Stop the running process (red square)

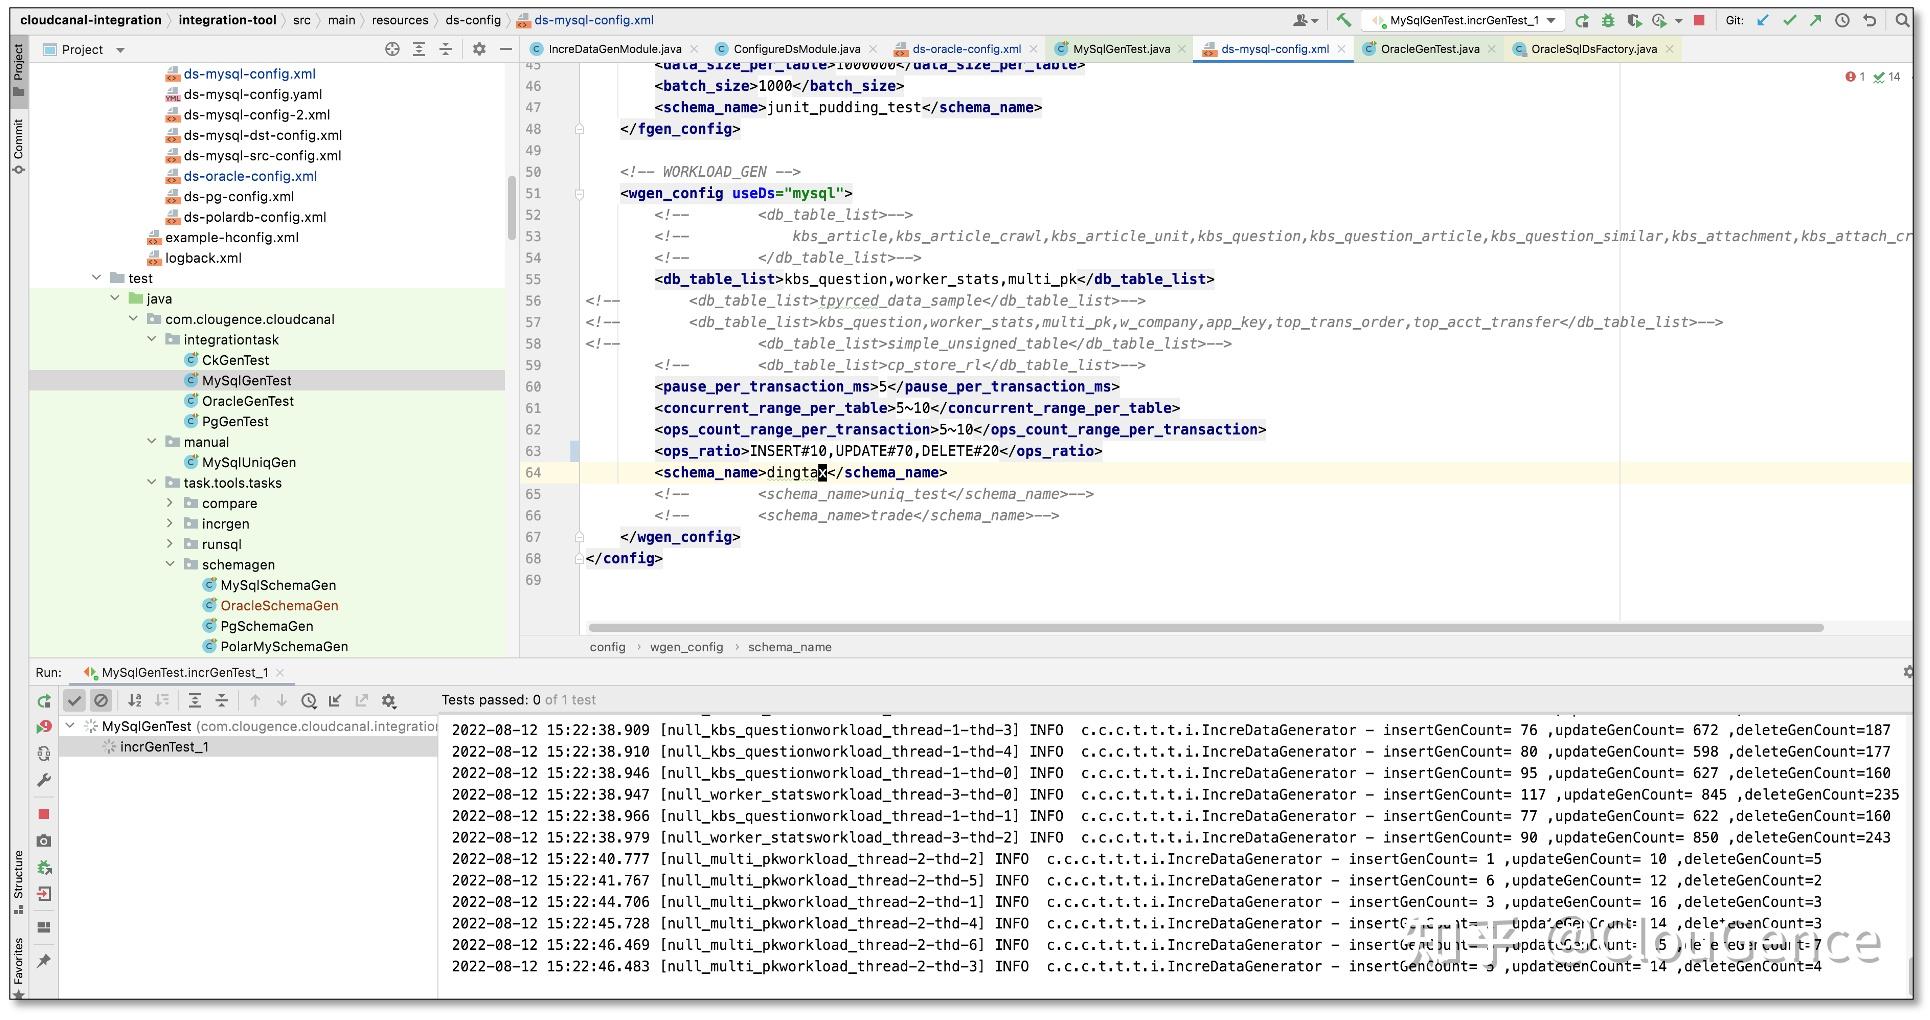[x=1698, y=20]
